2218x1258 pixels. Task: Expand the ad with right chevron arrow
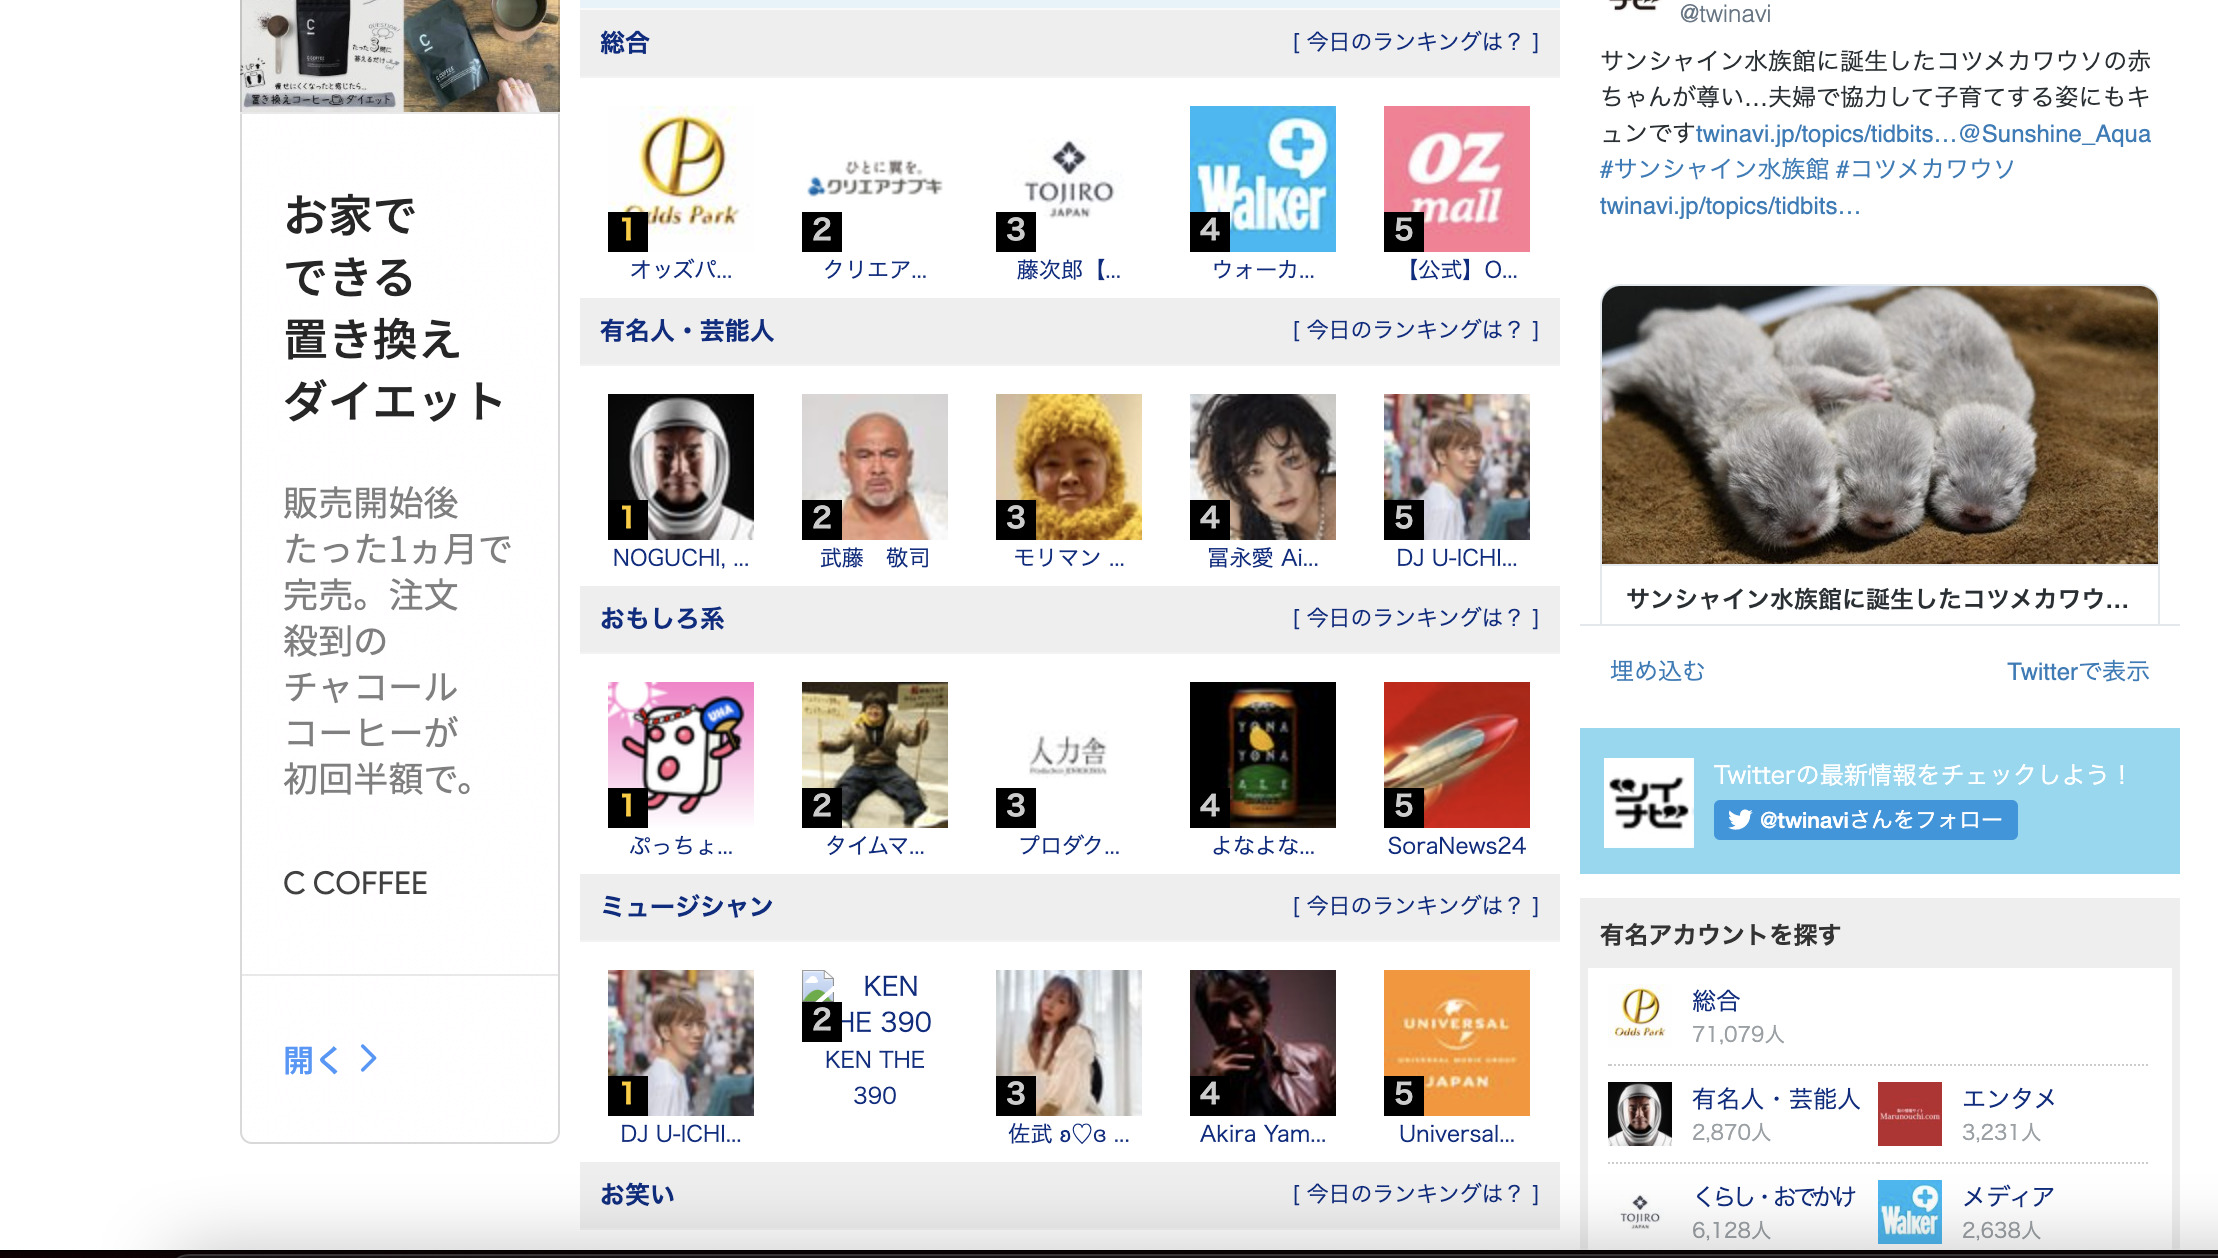pos(368,1058)
